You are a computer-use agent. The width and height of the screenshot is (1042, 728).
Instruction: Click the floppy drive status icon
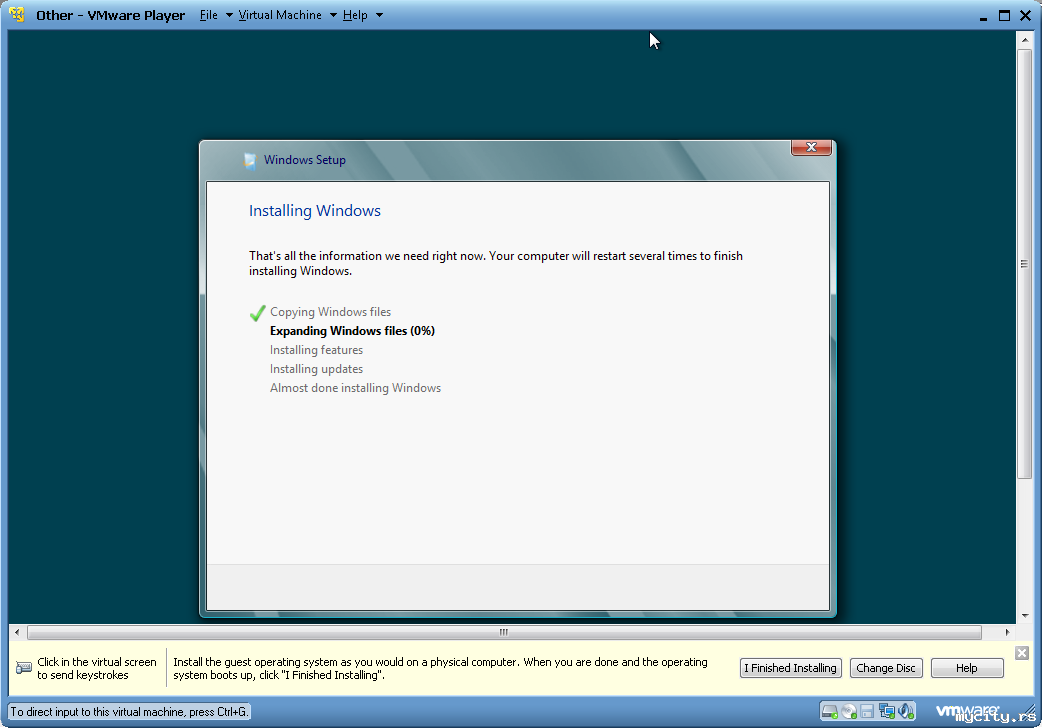(867, 712)
